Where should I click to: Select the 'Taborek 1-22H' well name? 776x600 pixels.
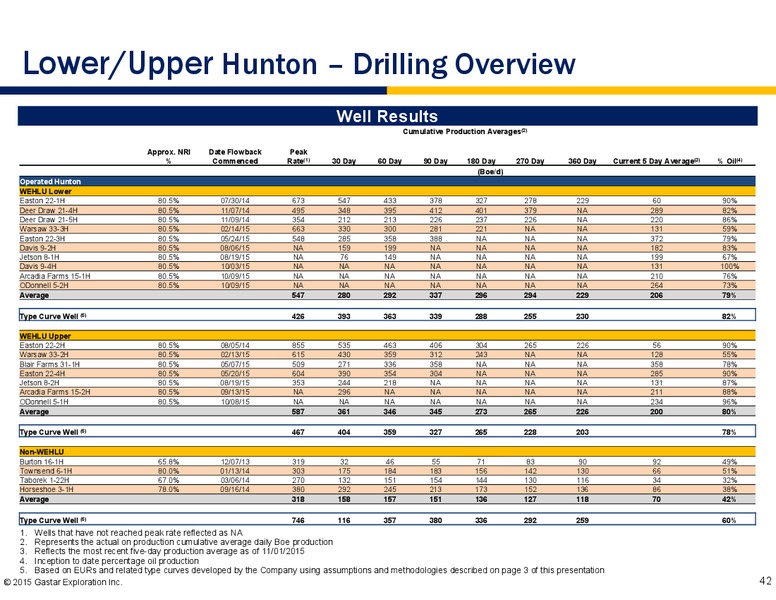click(x=45, y=480)
